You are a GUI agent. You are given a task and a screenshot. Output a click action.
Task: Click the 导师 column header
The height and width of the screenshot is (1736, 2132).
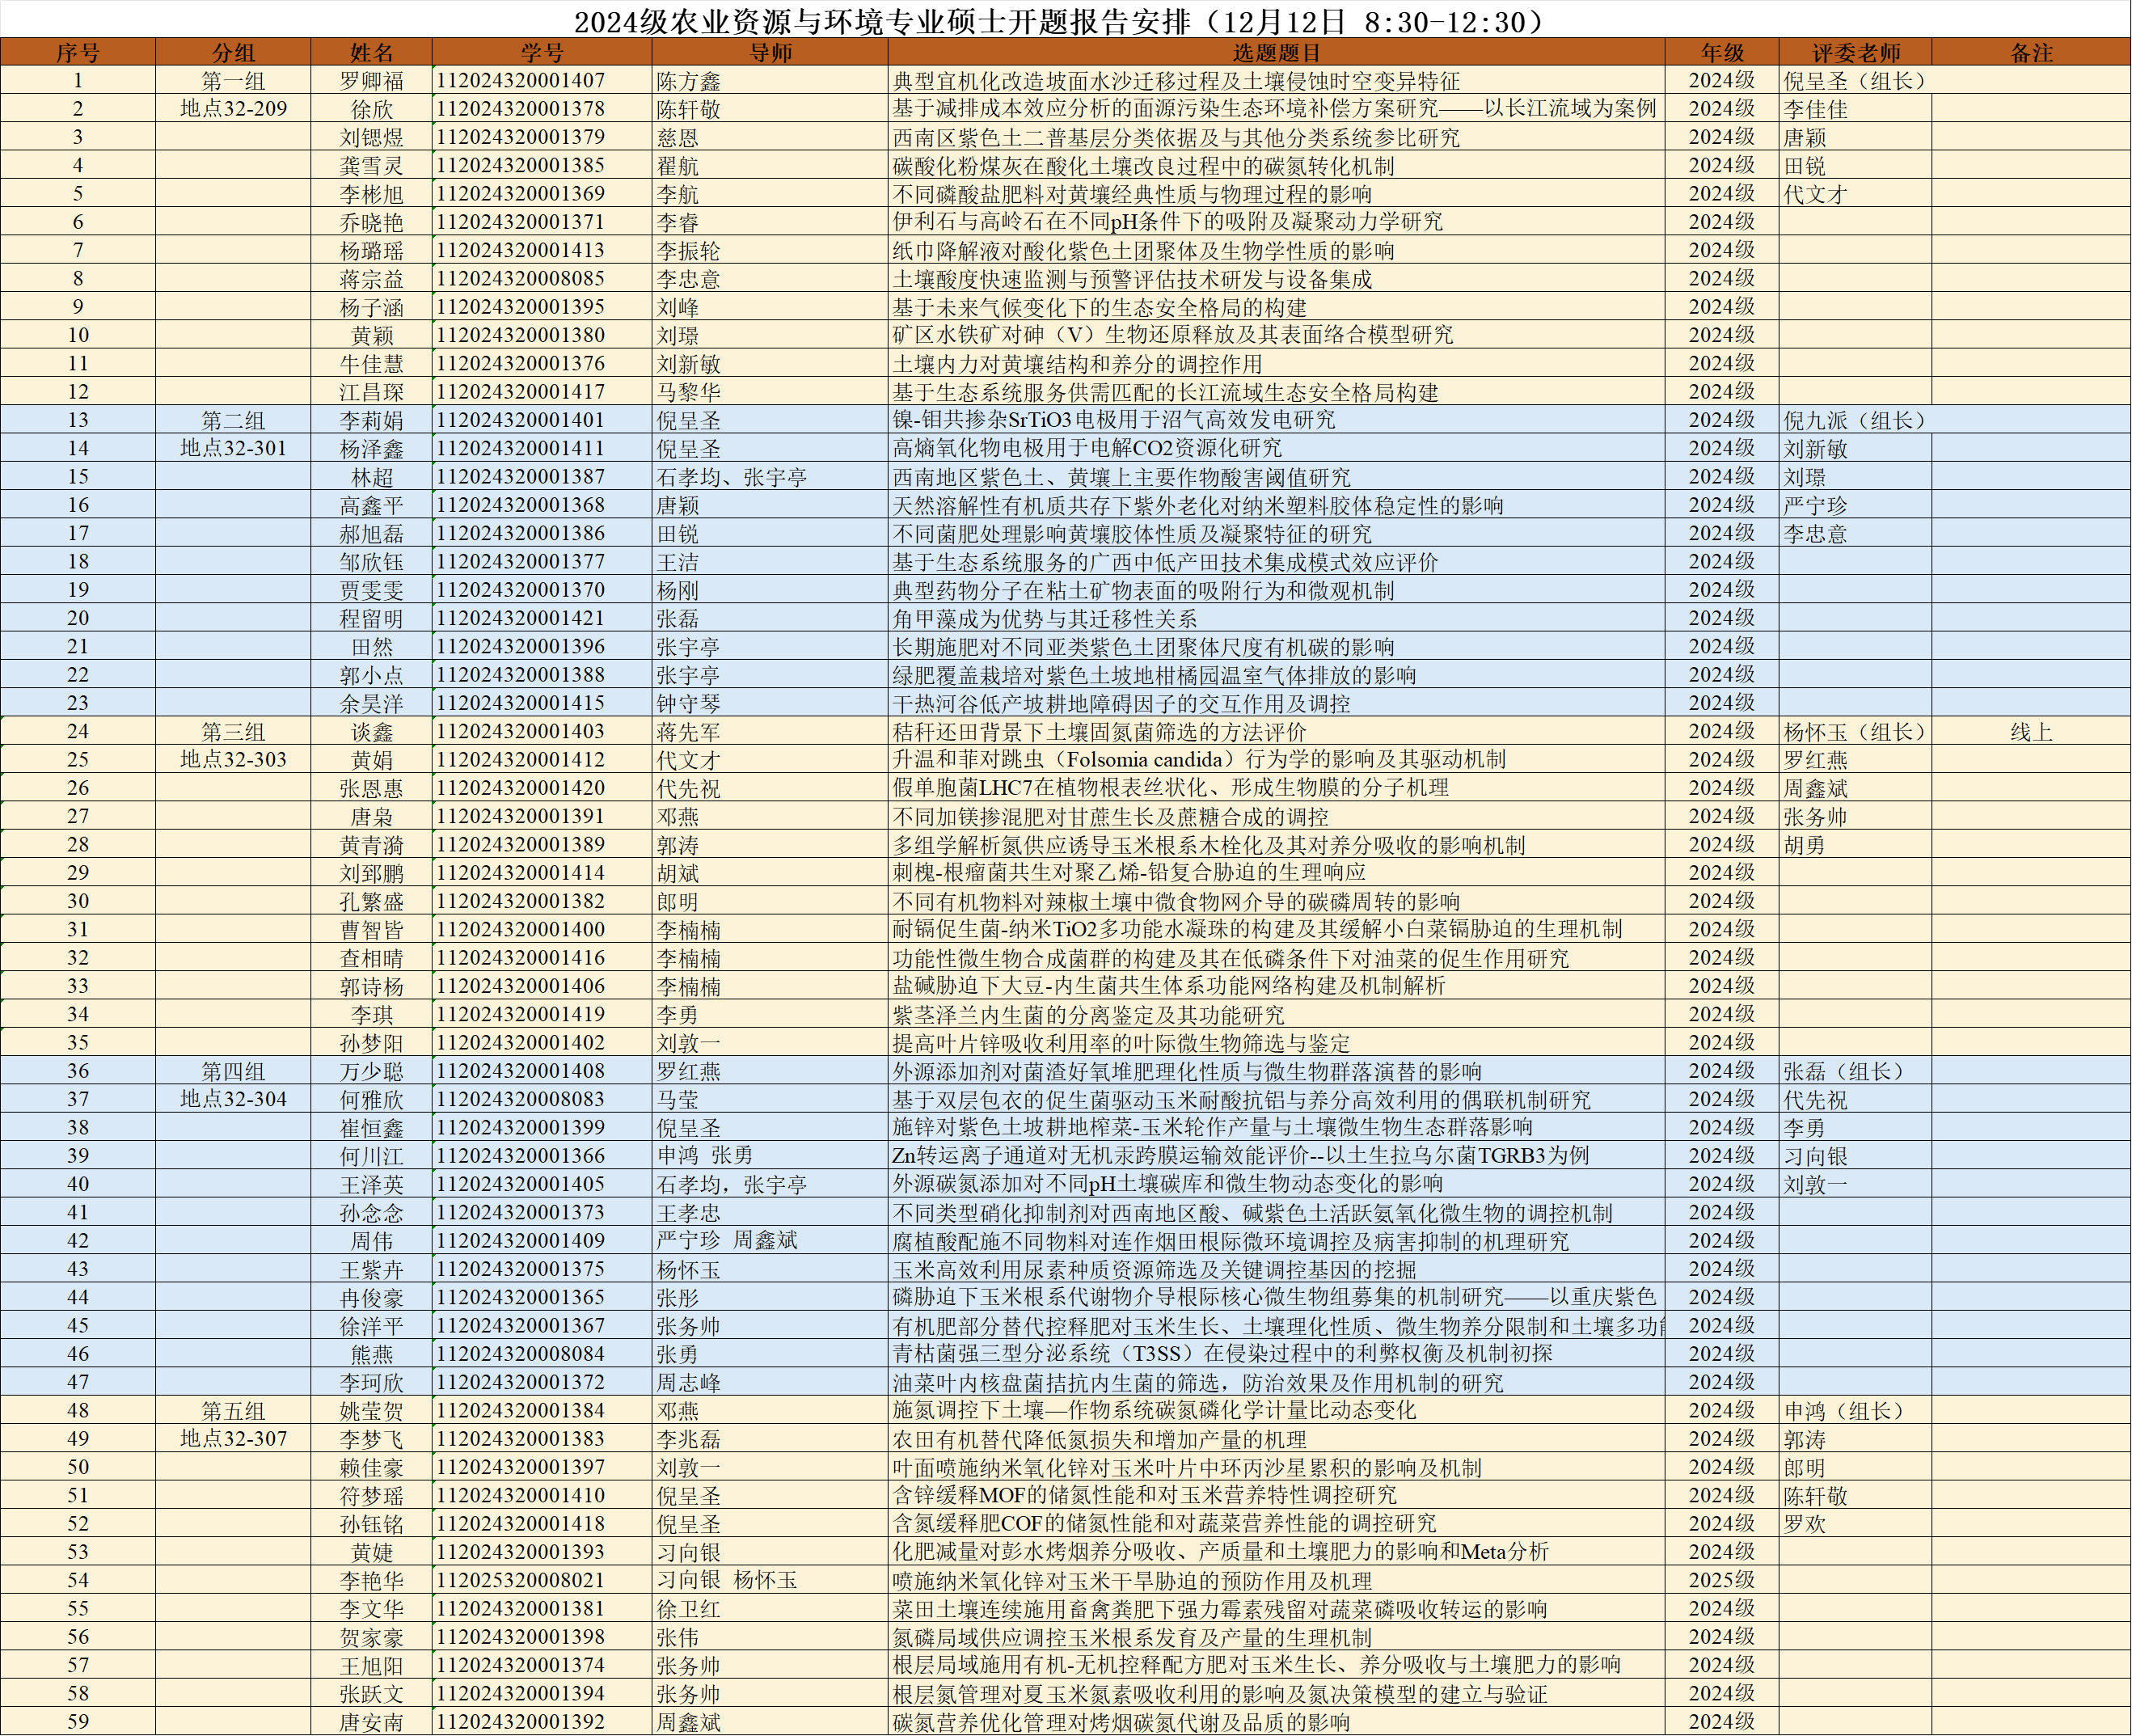pyautogui.click(x=770, y=52)
